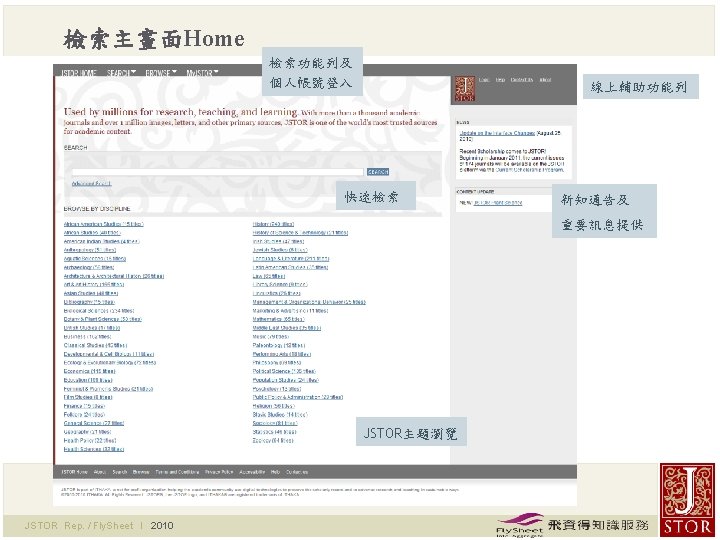
Task: Open the Advanced Search link
Action: [x=91, y=184]
